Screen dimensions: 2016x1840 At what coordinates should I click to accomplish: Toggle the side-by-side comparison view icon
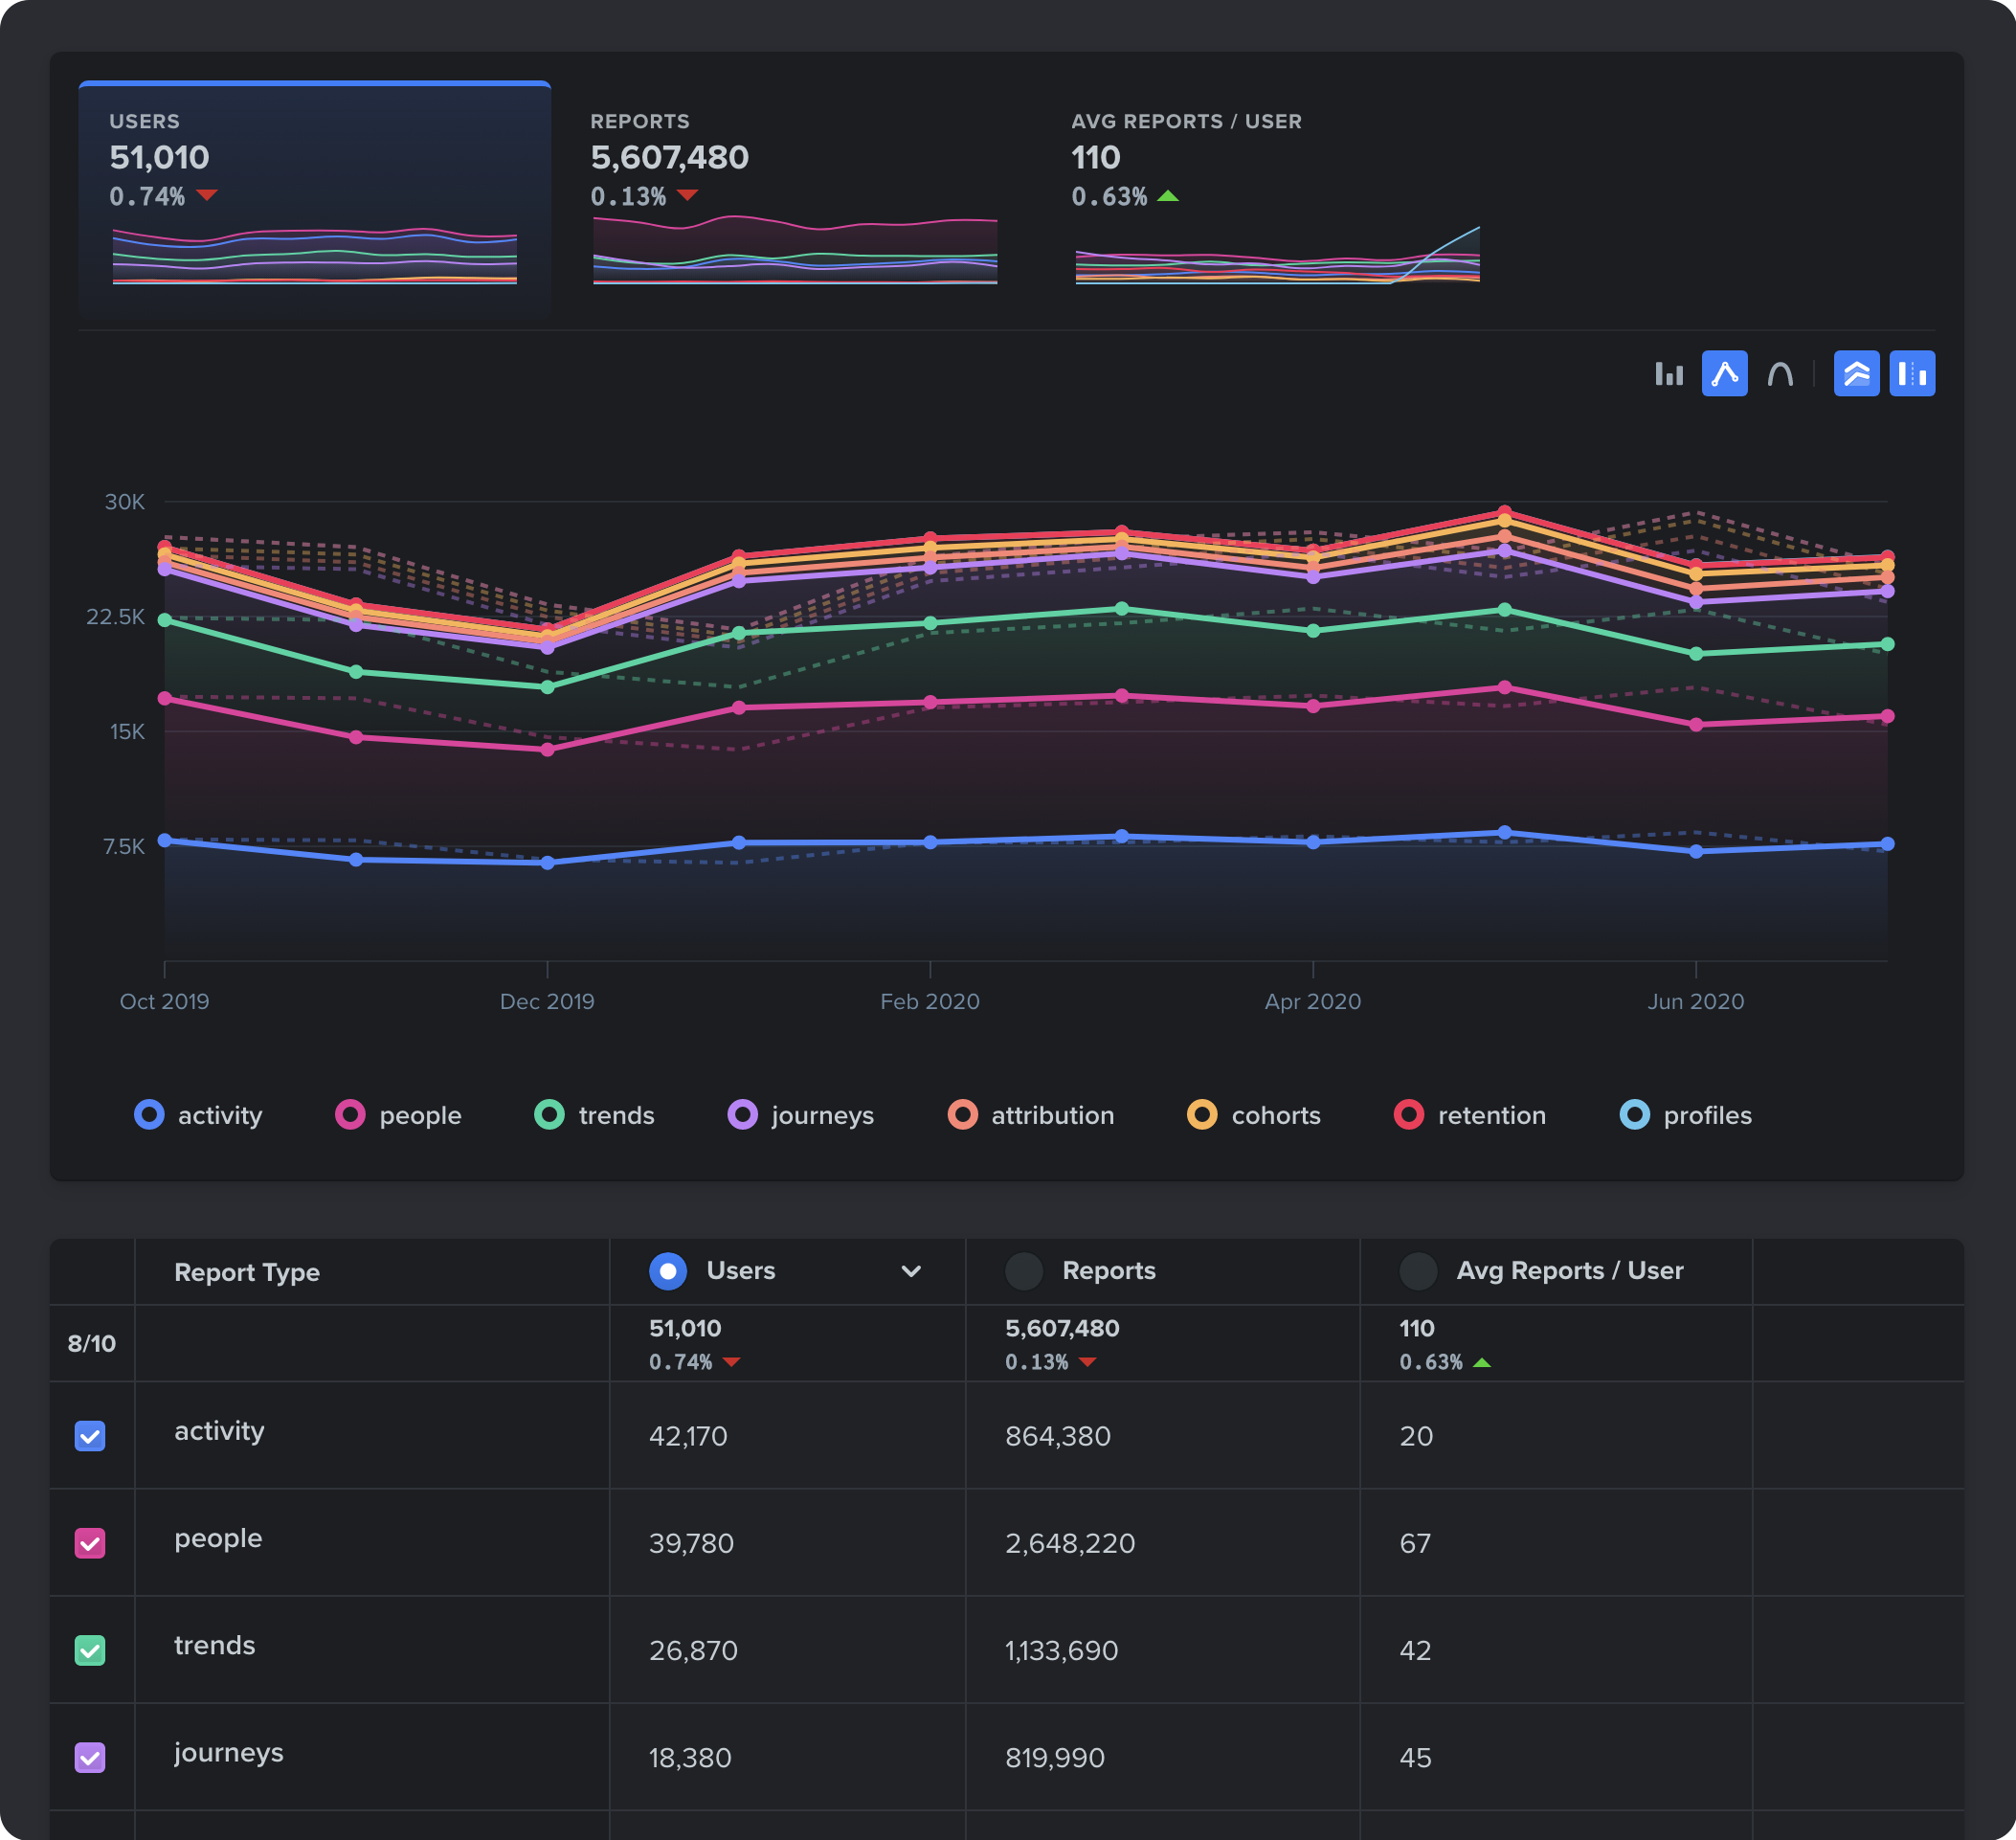click(1912, 374)
